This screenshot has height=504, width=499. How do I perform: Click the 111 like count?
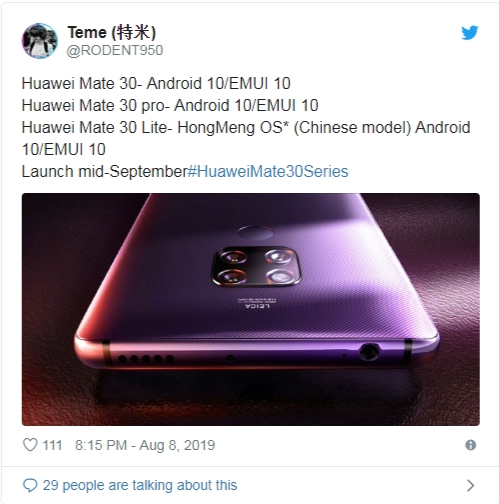point(52,445)
